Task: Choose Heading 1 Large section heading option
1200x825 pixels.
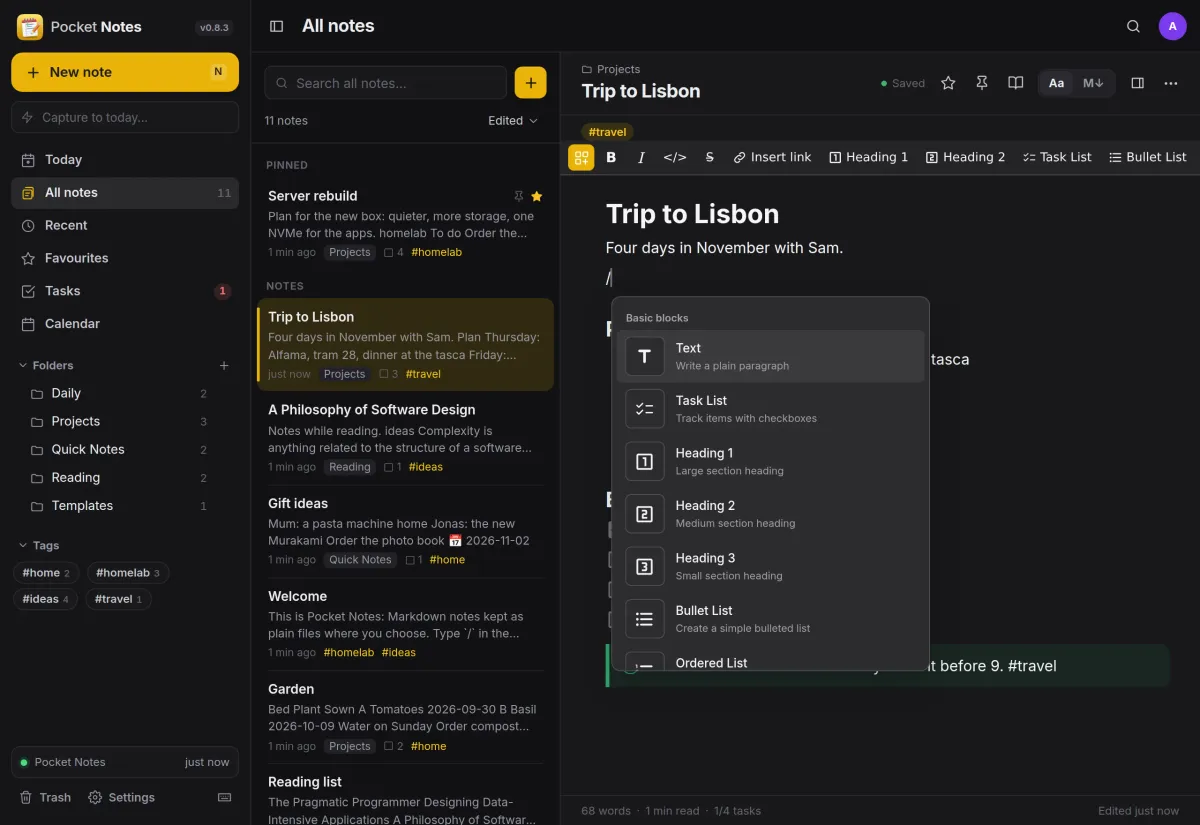Action: pos(770,461)
